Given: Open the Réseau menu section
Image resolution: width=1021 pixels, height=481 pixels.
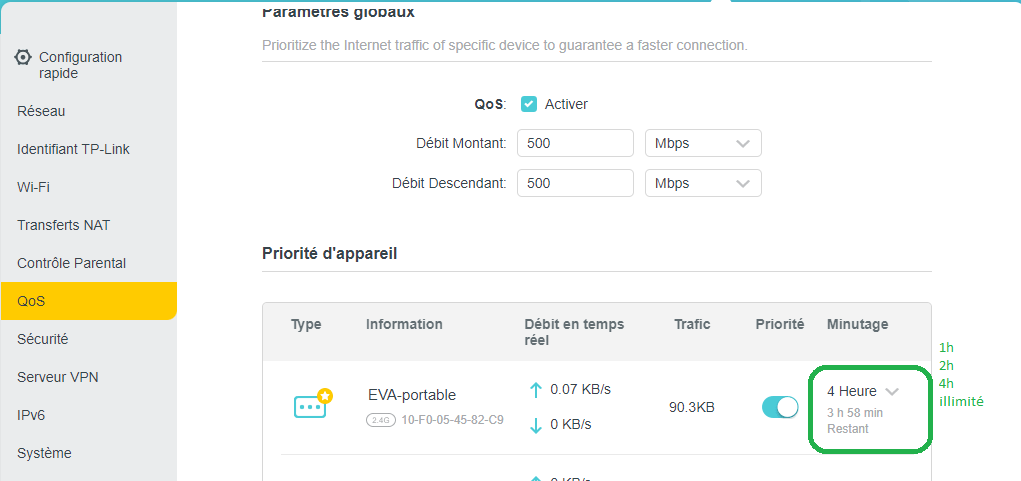Looking at the screenshot, I should (x=41, y=111).
